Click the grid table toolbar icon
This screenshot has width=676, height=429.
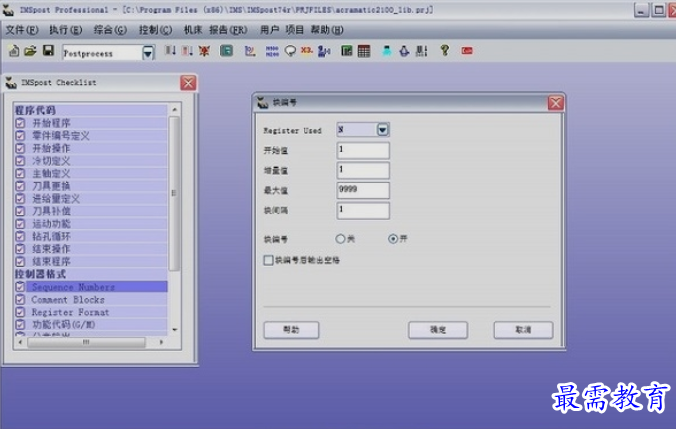[364, 51]
